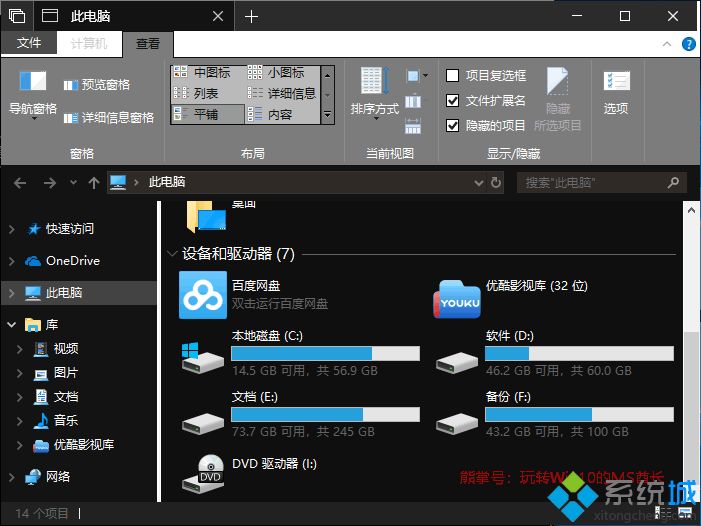Refresh the current location
The height and width of the screenshot is (526, 701).
click(x=496, y=182)
